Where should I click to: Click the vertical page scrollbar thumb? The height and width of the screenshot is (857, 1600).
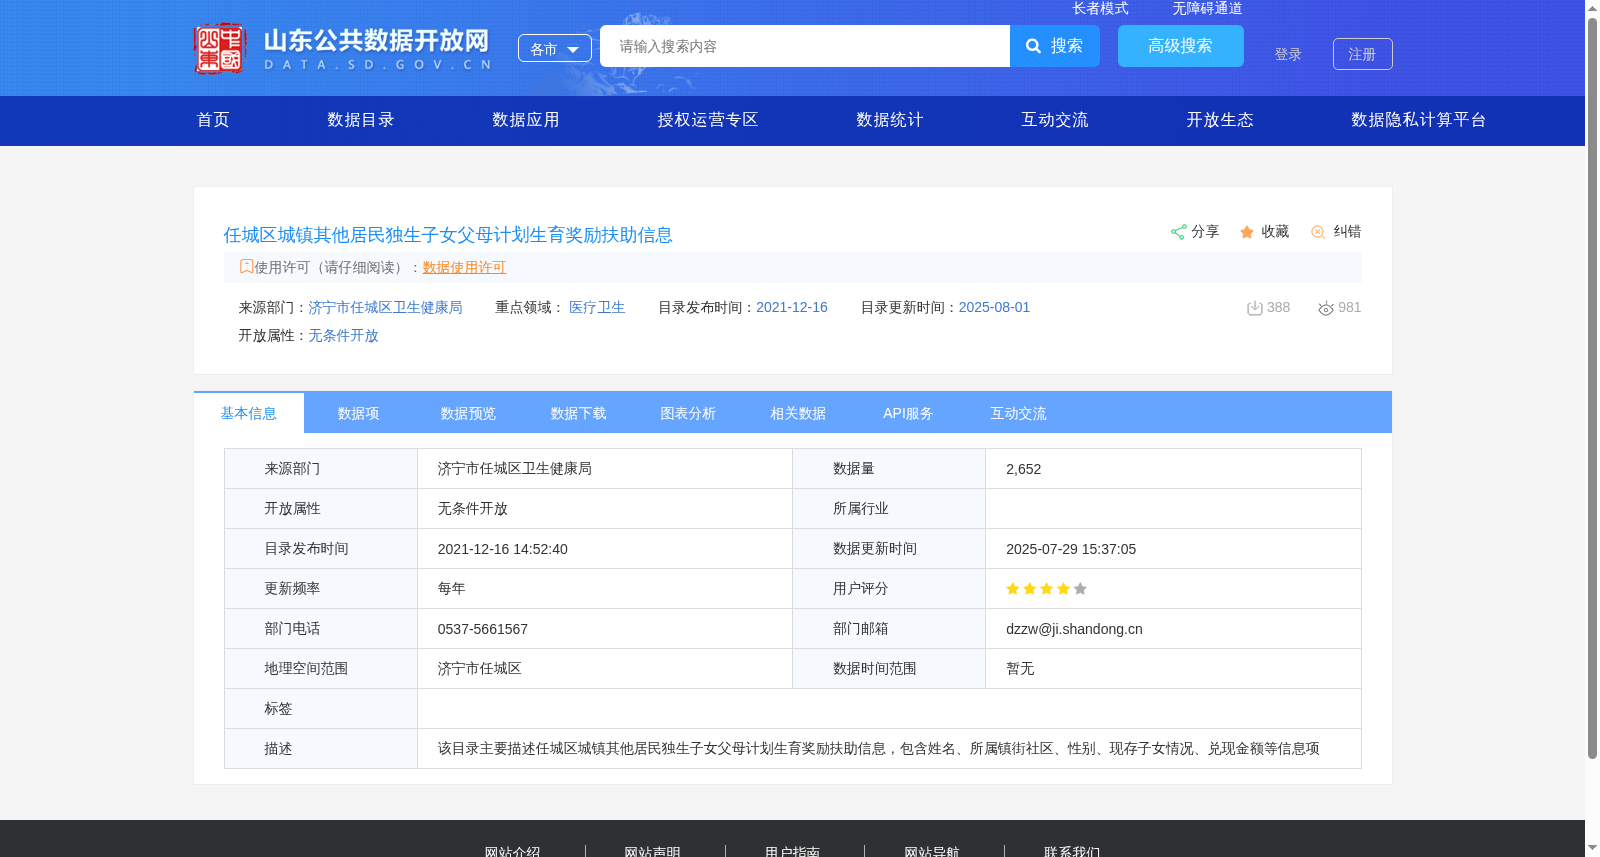pyautogui.click(x=1592, y=388)
